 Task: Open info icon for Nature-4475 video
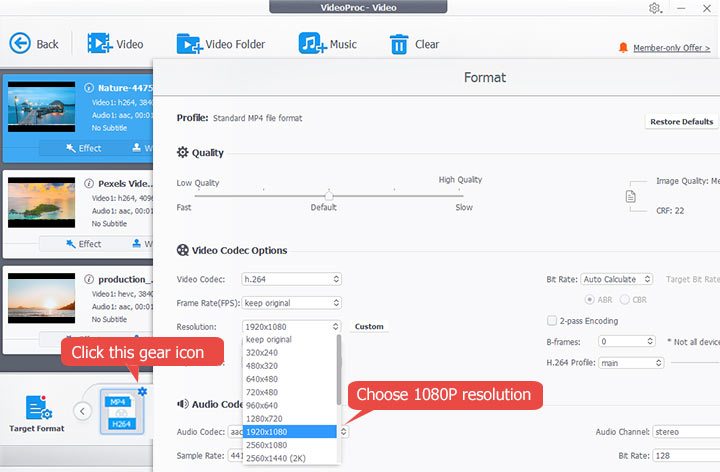89,88
